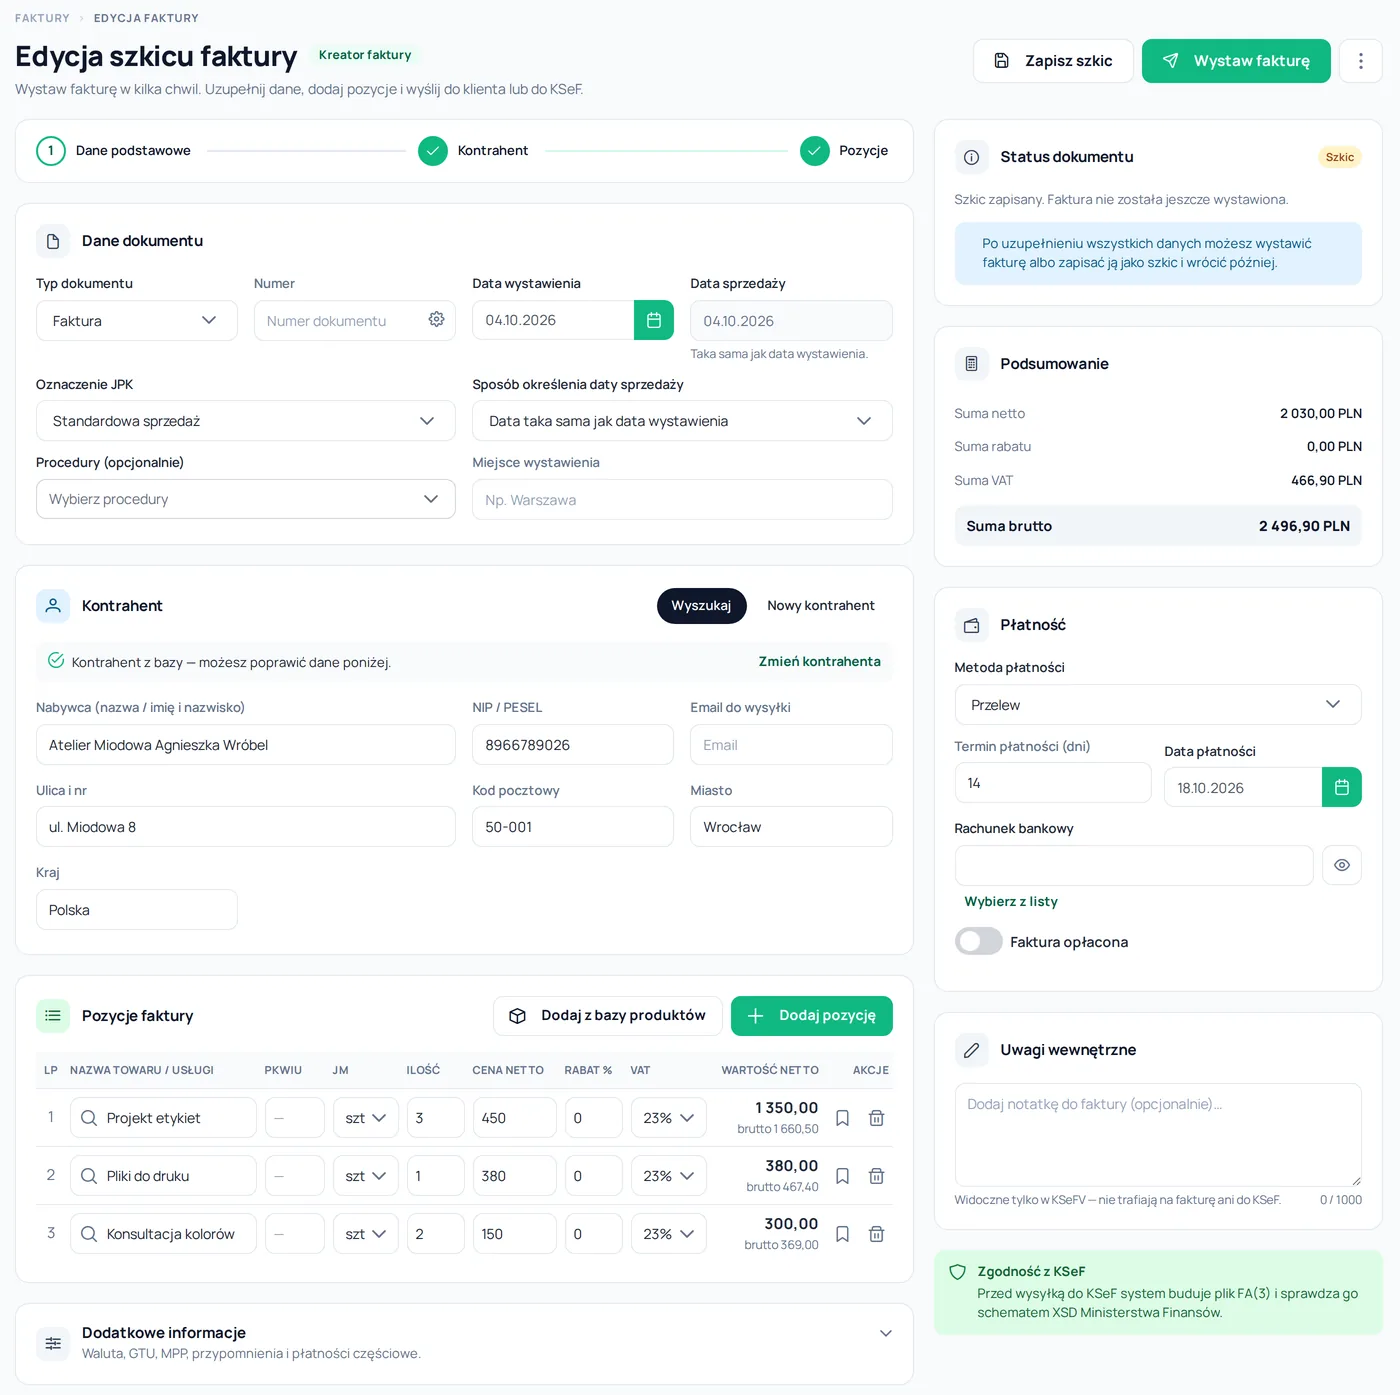Switch to Nowy kontrahent mode

(x=821, y=606)
